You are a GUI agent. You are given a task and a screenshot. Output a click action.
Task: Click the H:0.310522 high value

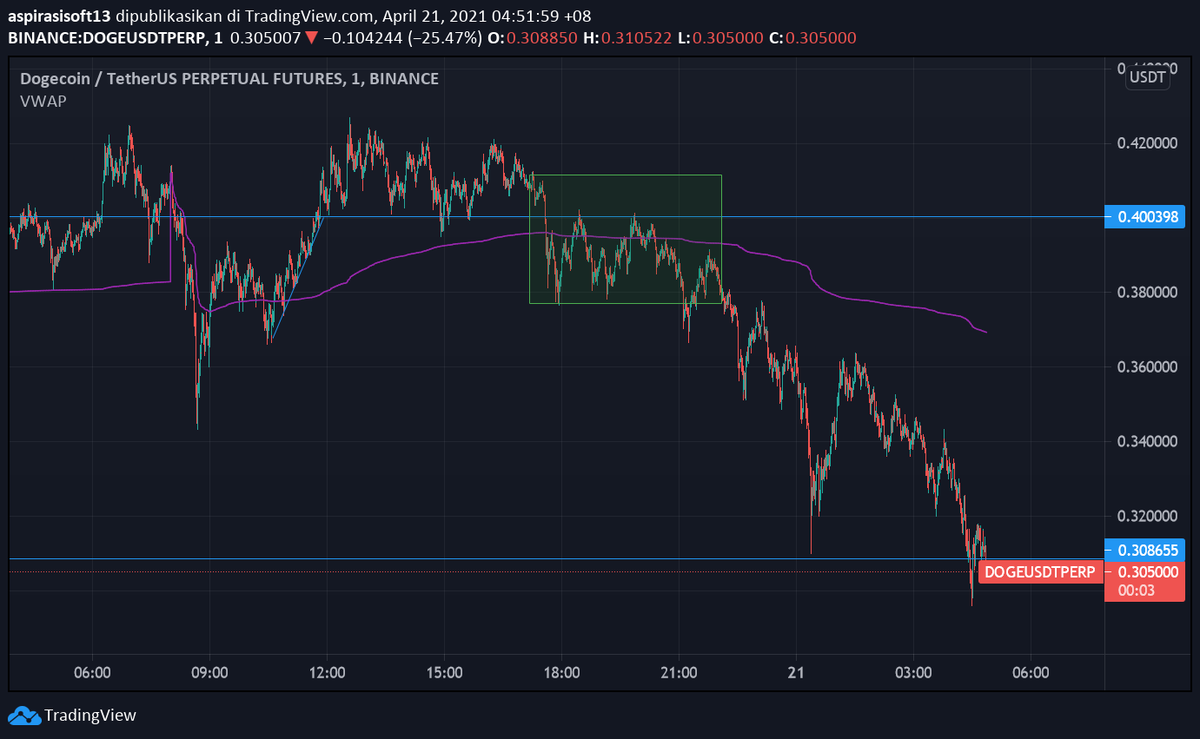629,38
